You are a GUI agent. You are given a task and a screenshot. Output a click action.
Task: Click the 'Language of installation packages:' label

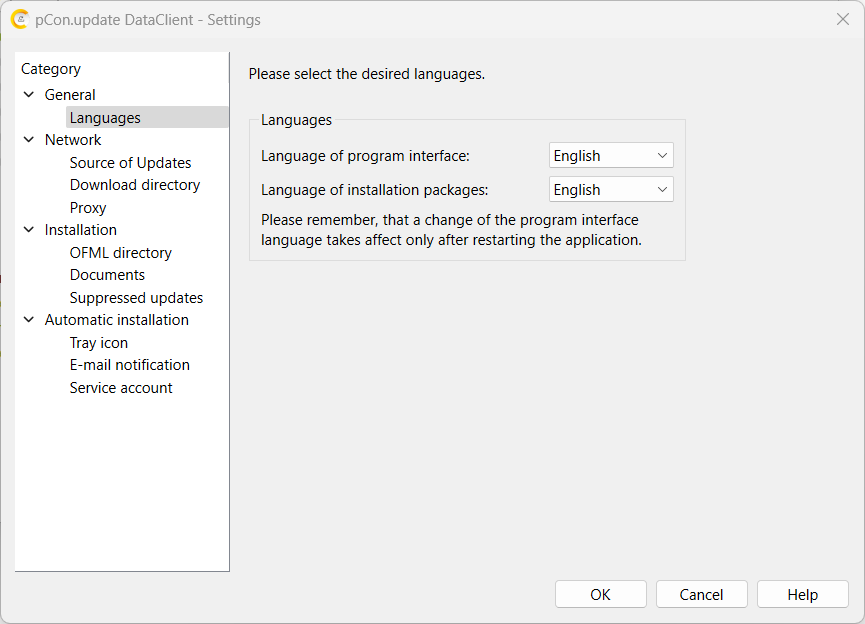pyautogui.click(x=375, y=190)
